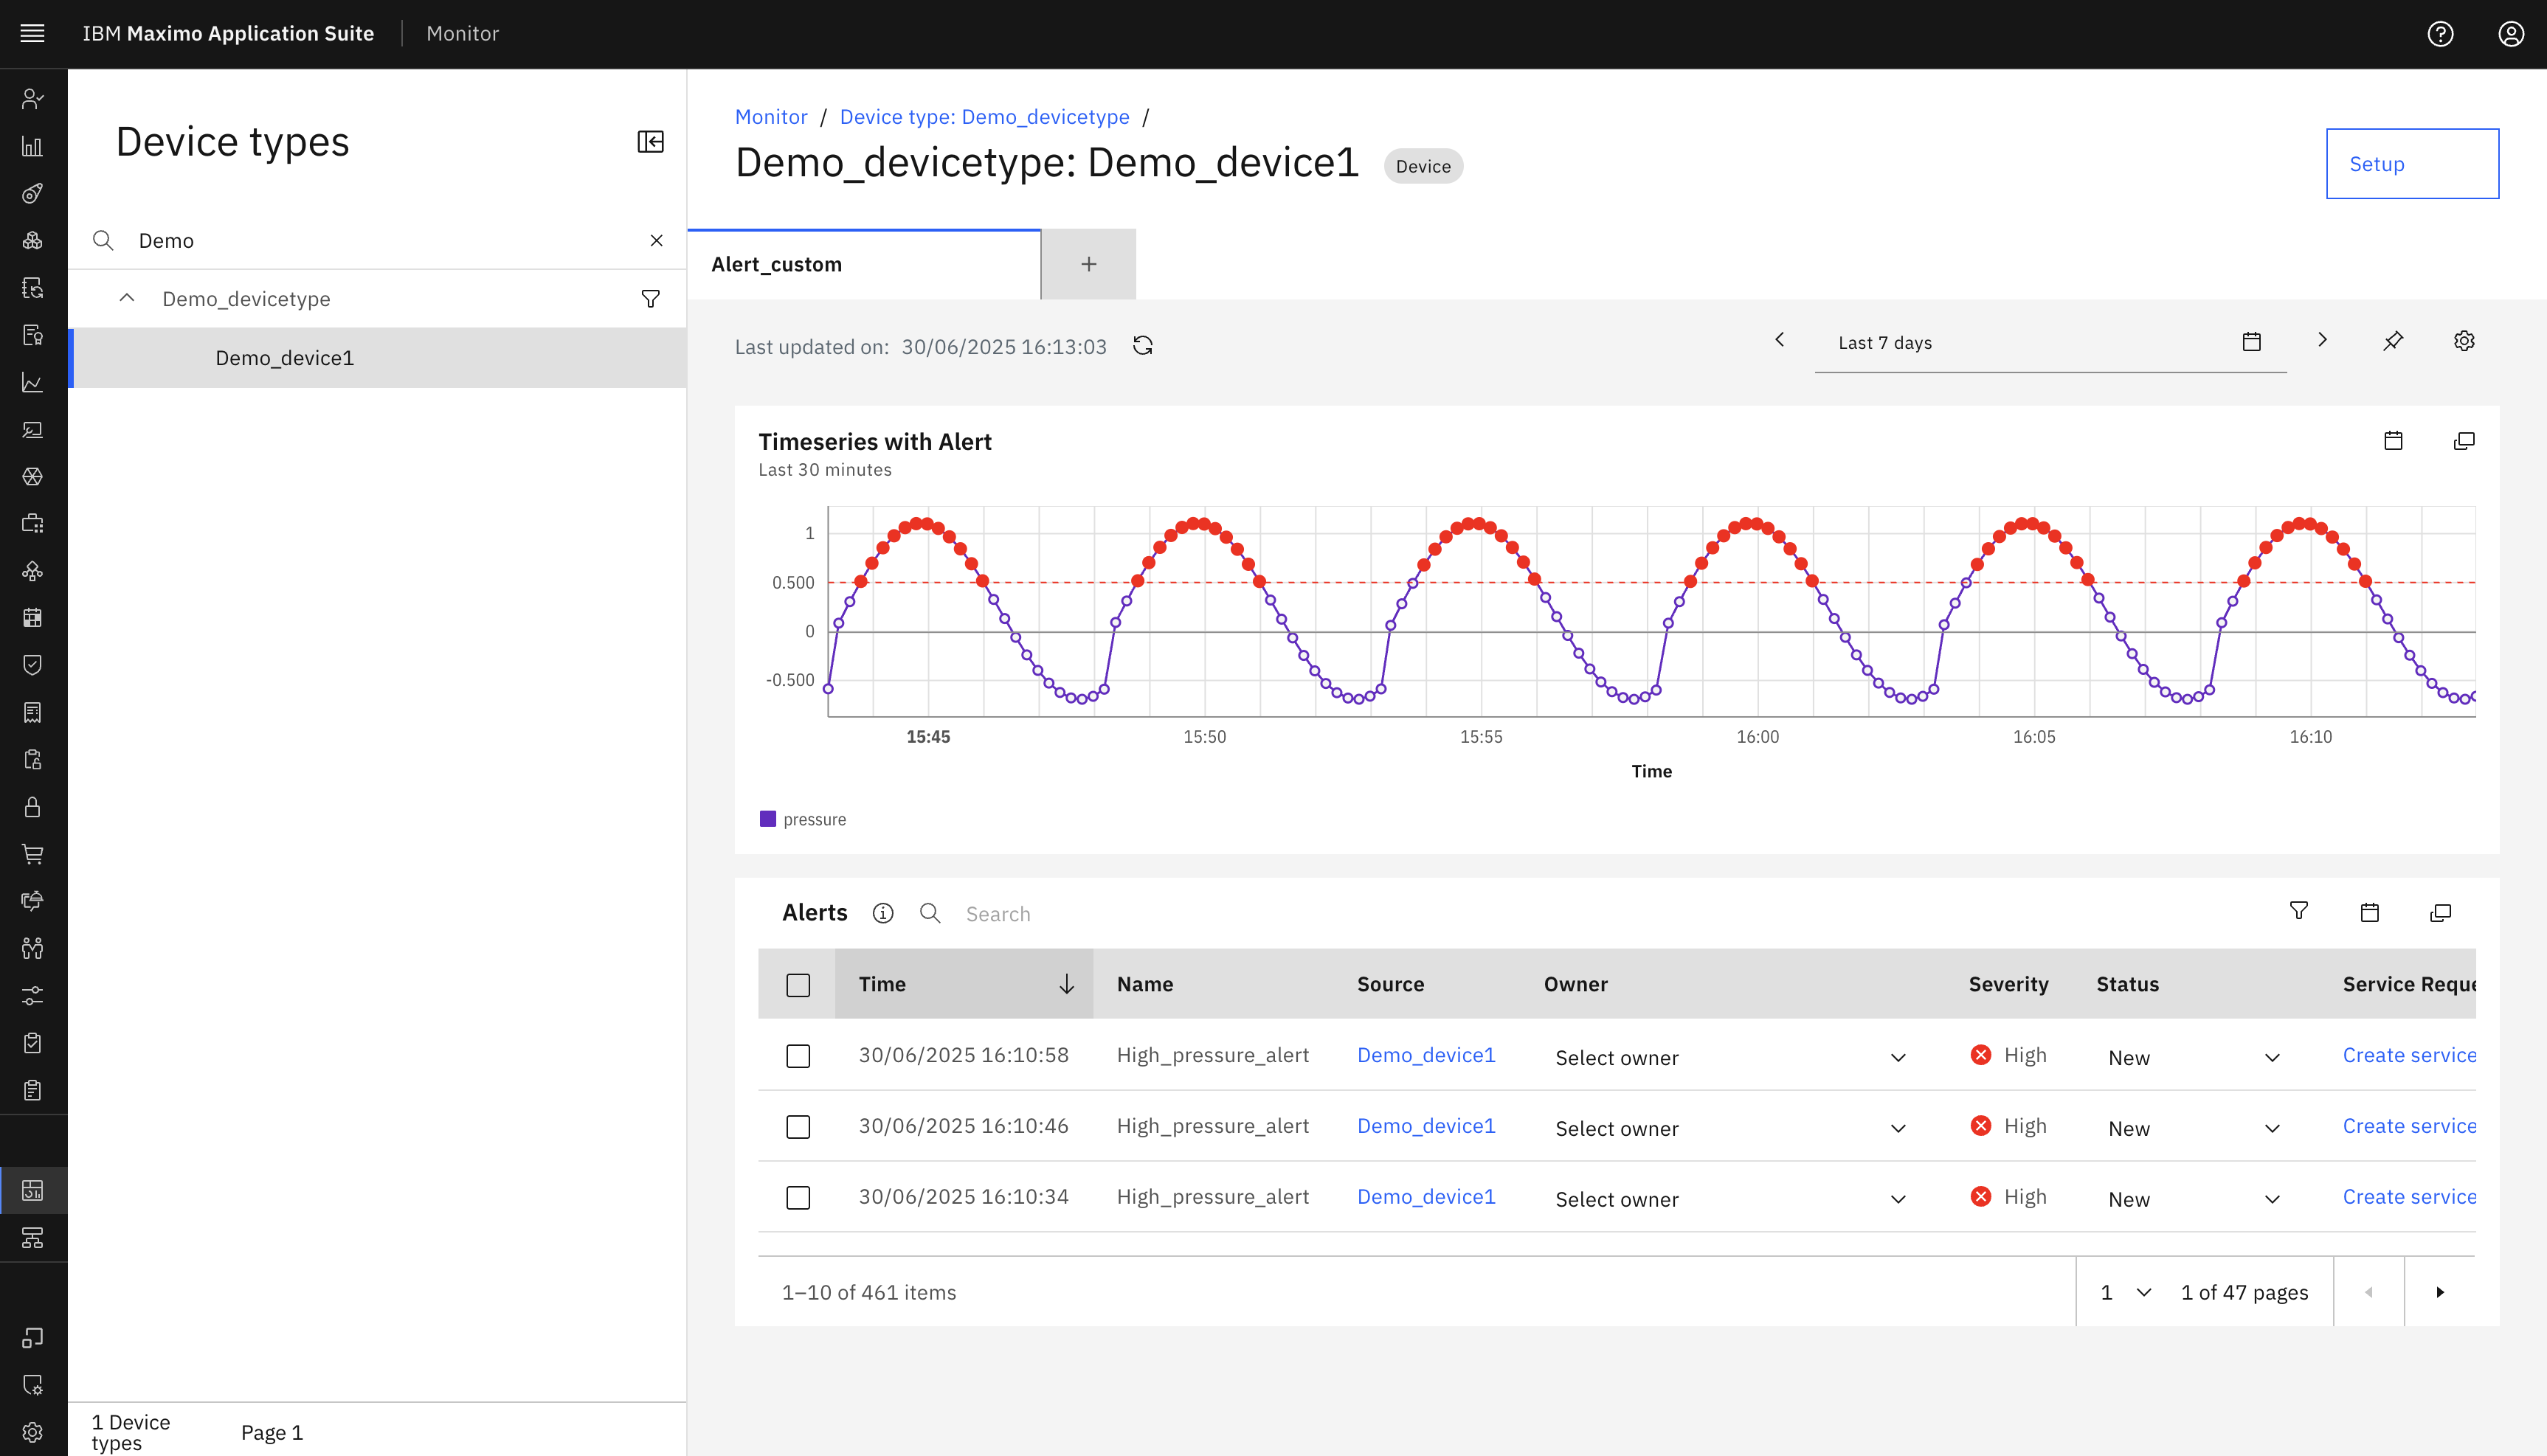
Task: Go to previous time range
Action: [x=1779, y=340]
